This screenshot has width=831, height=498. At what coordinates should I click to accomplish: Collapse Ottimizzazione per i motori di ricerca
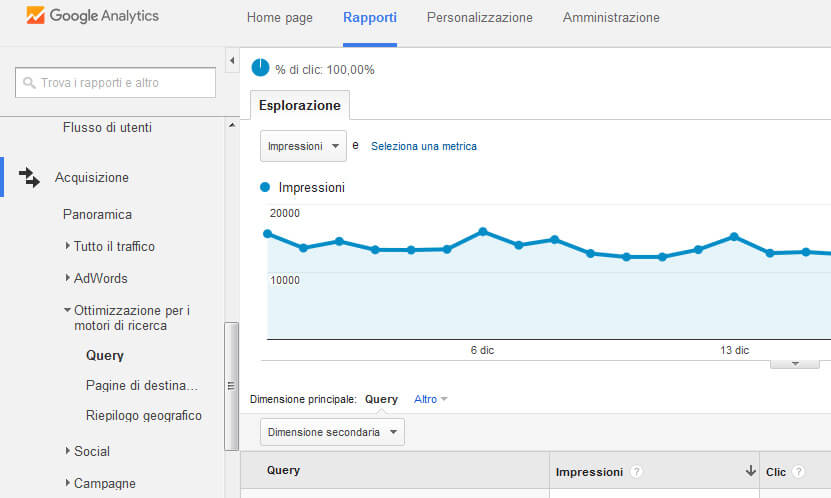pos(67,310)
